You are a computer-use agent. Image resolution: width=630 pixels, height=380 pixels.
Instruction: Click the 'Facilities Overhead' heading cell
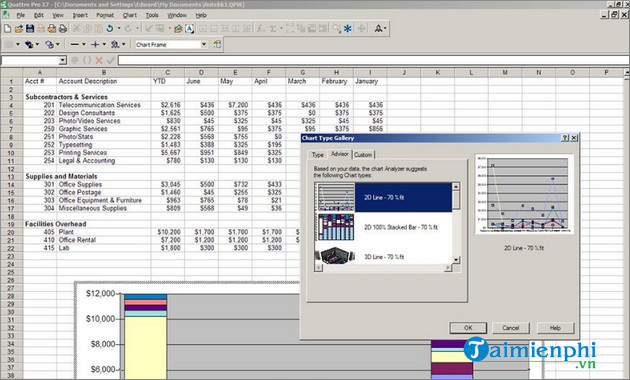click(x=55, y=224)
